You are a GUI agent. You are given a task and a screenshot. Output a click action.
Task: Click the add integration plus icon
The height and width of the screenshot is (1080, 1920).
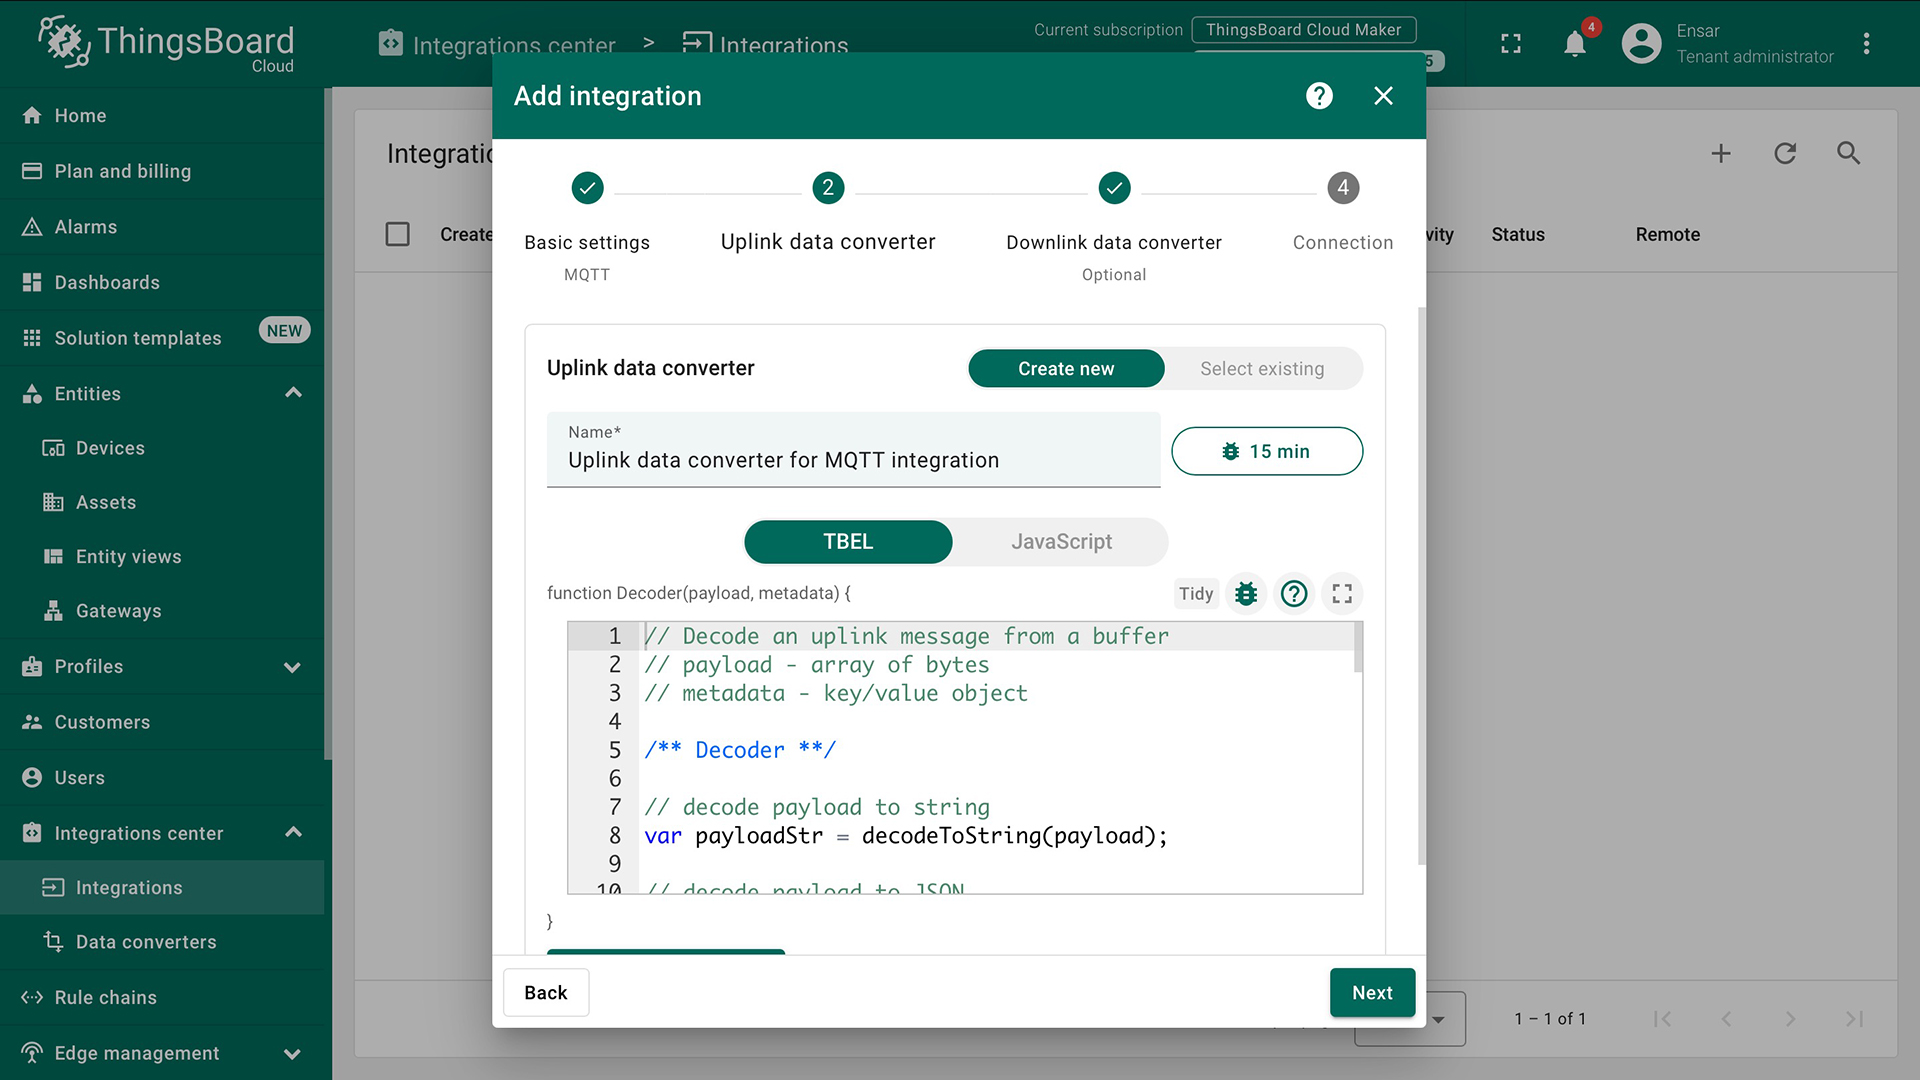(x=1721, y=153)
